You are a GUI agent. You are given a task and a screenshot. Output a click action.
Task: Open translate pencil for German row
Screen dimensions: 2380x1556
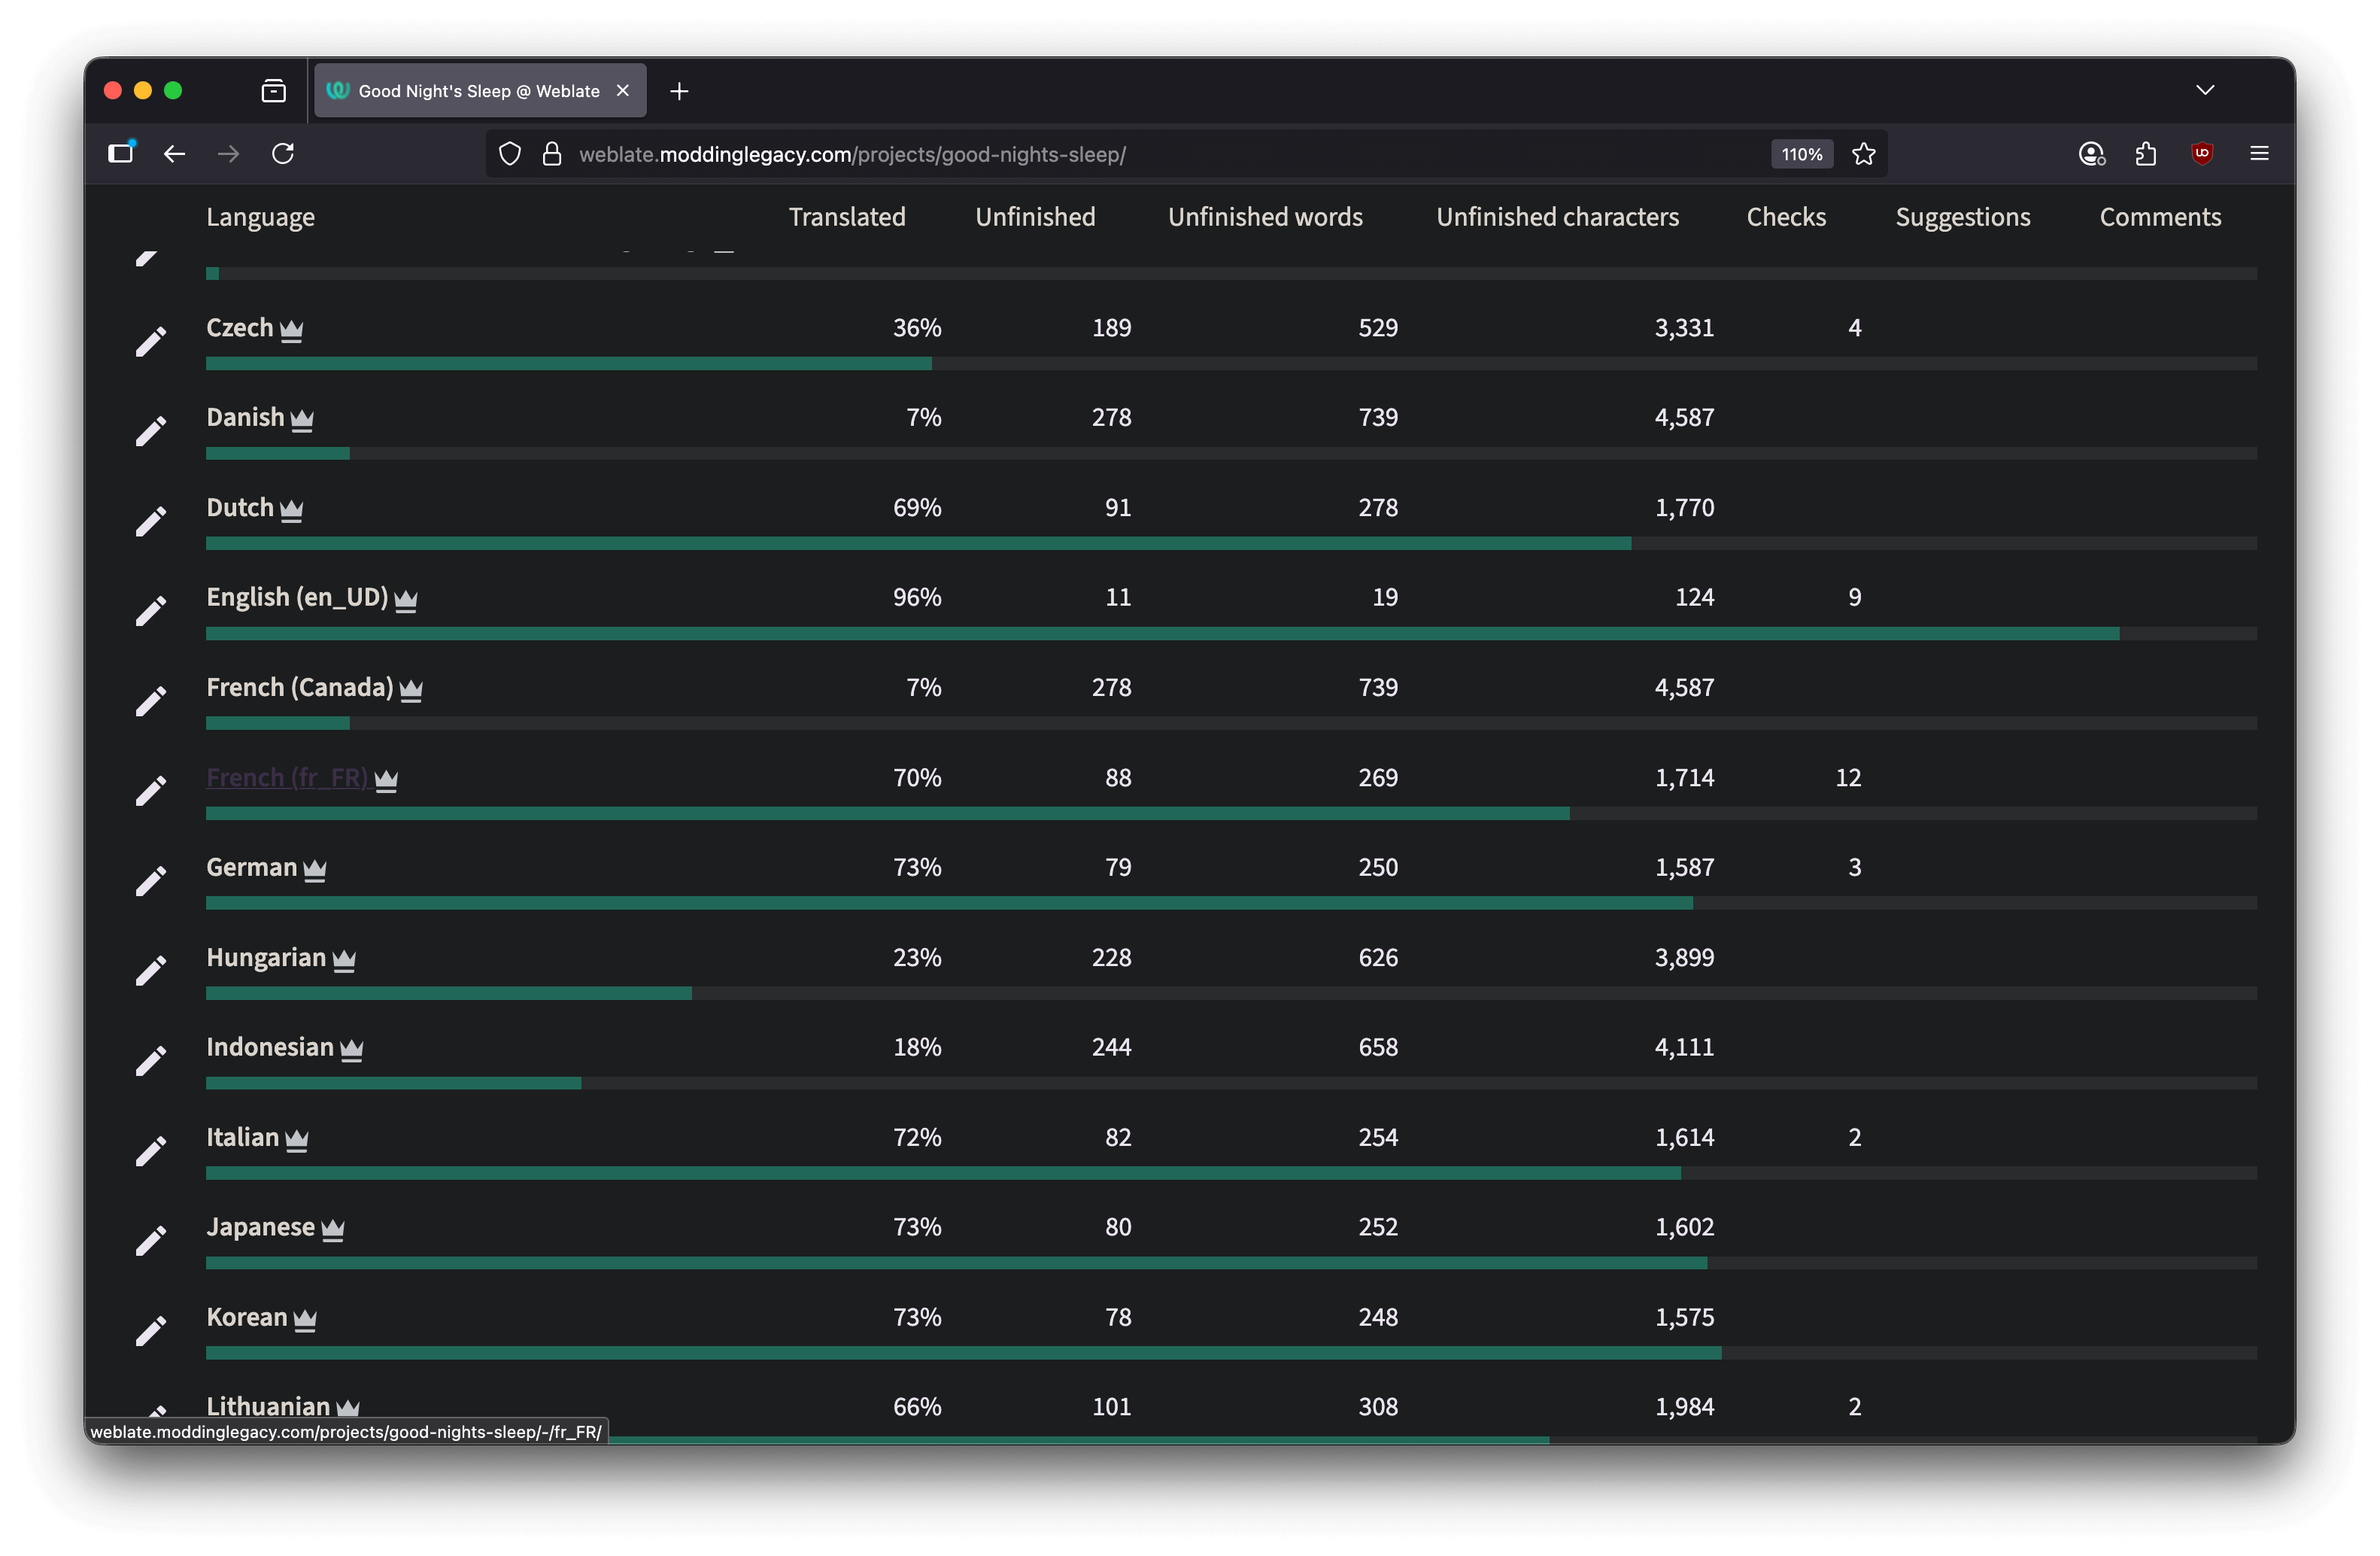151,881
